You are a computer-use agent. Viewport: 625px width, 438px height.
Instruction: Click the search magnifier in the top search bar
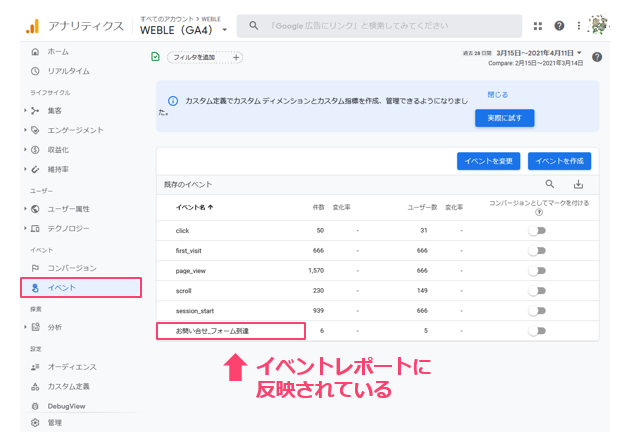[x=254, y=26]
